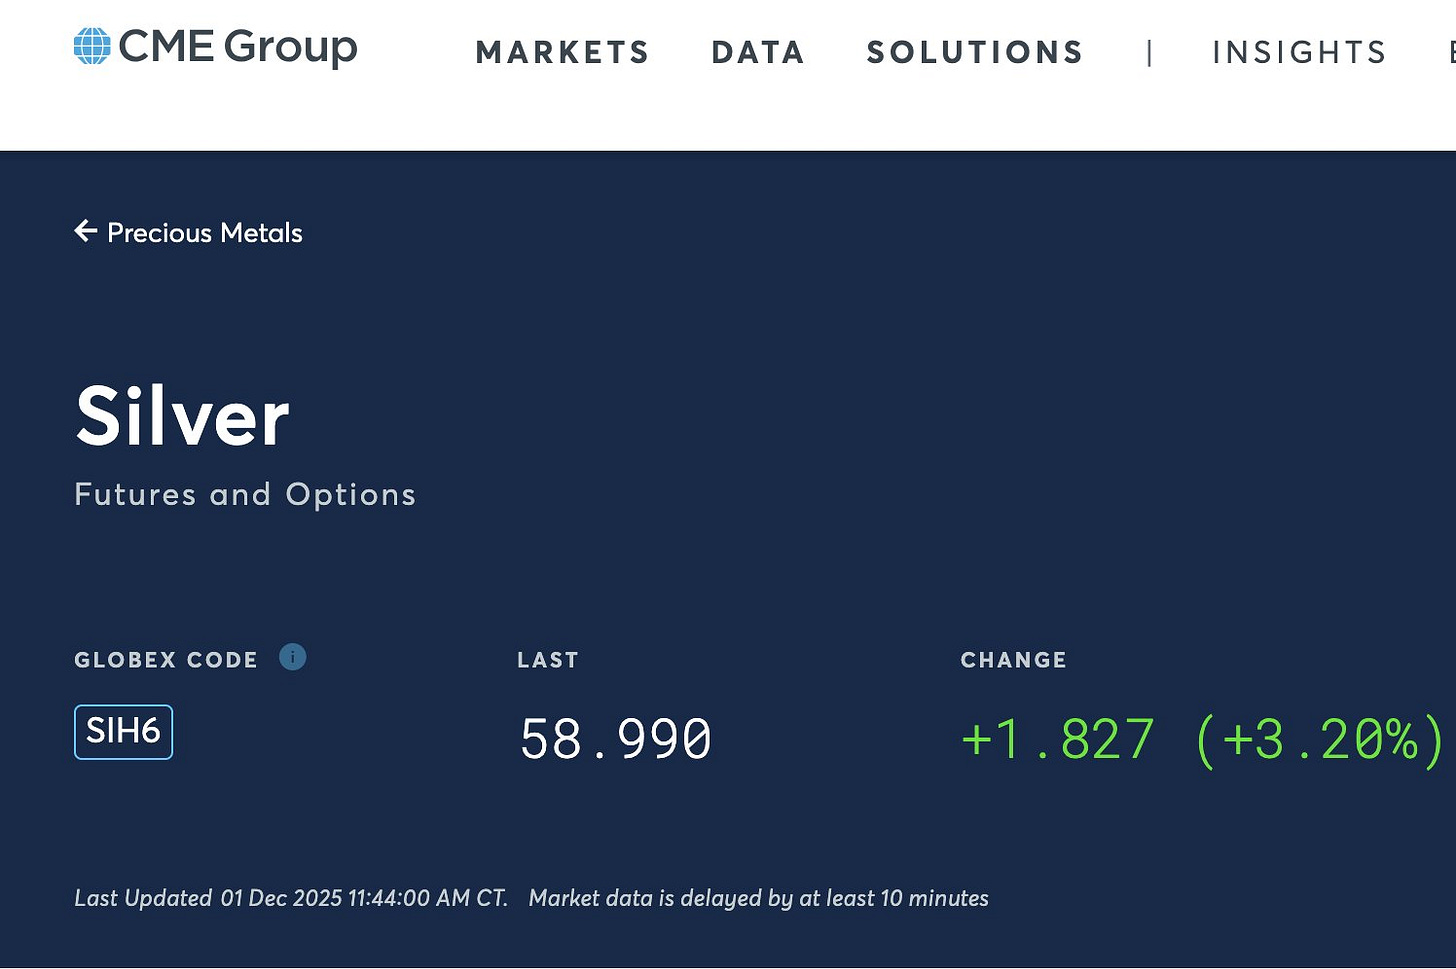Open the Markets menu
The height and width of the screenshot is (969, 1456).
tap(562, 52)
